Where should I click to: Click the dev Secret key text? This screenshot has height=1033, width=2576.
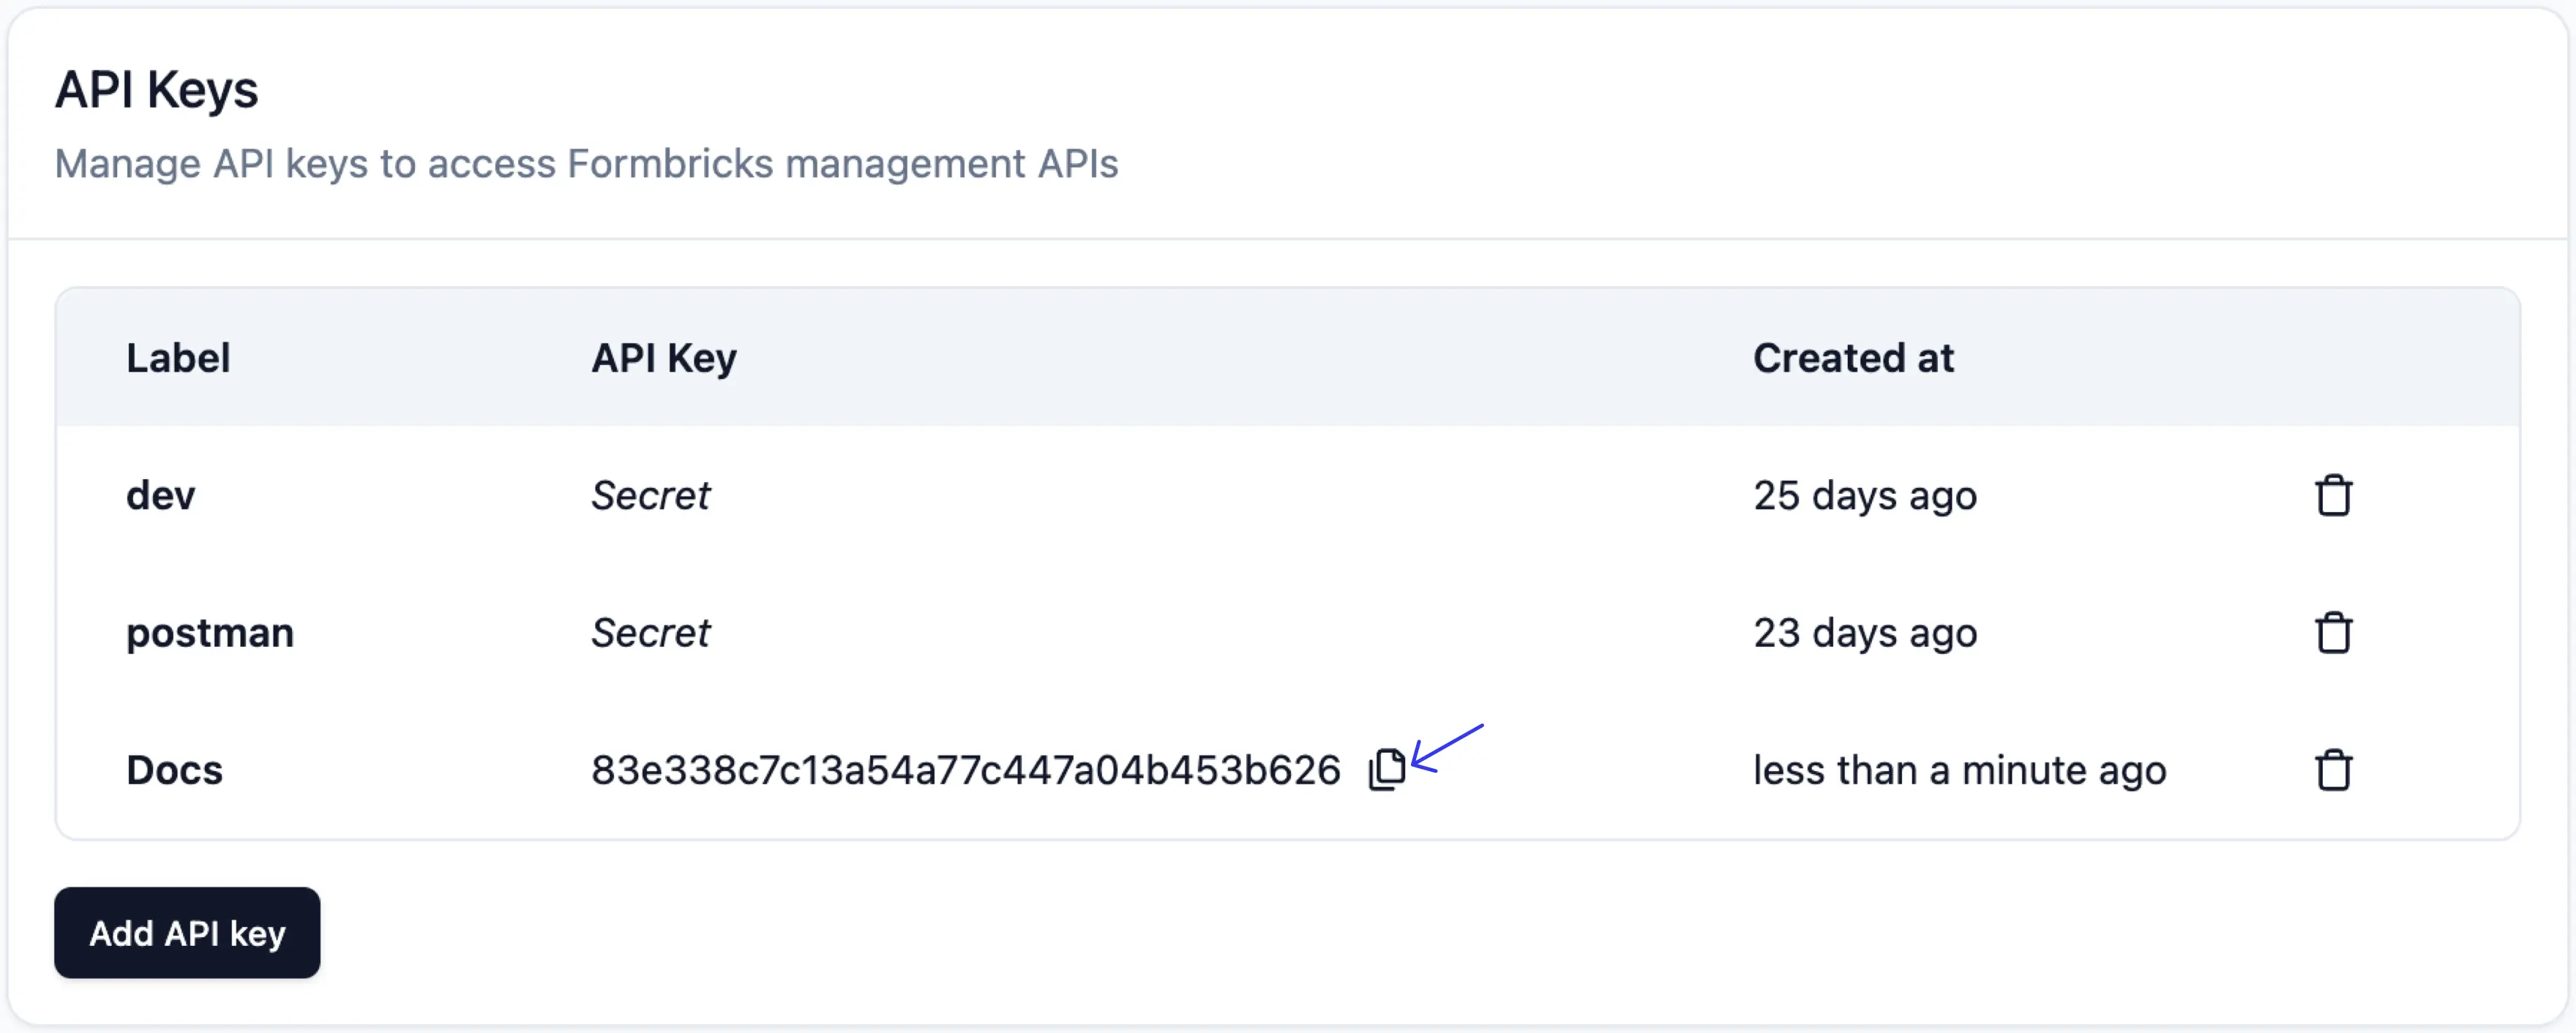point(650,495)
